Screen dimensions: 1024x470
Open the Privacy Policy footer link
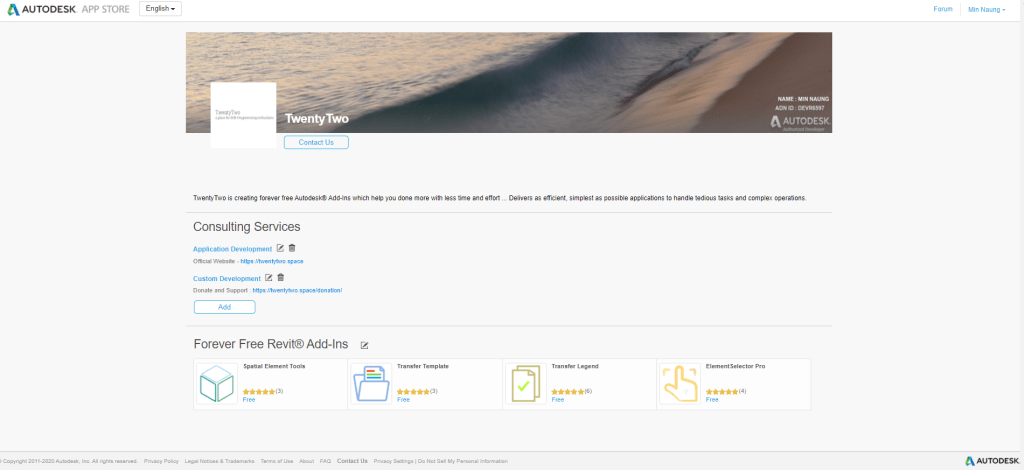coord(161,461)
